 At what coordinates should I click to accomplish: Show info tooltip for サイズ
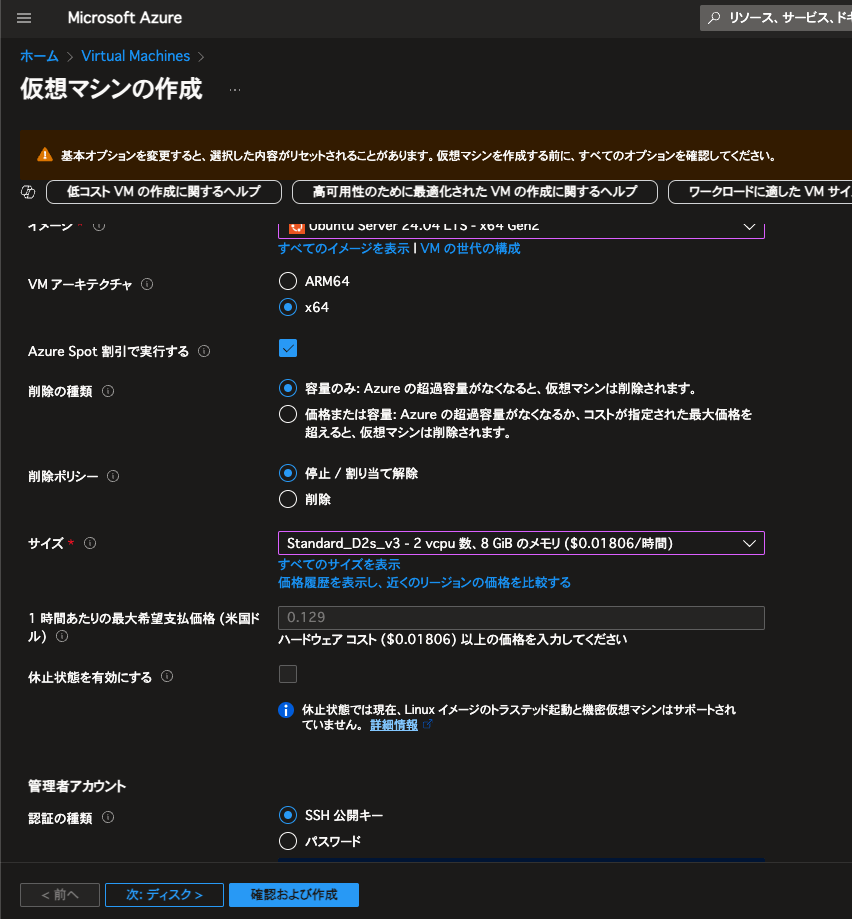(x=90, y=543)
